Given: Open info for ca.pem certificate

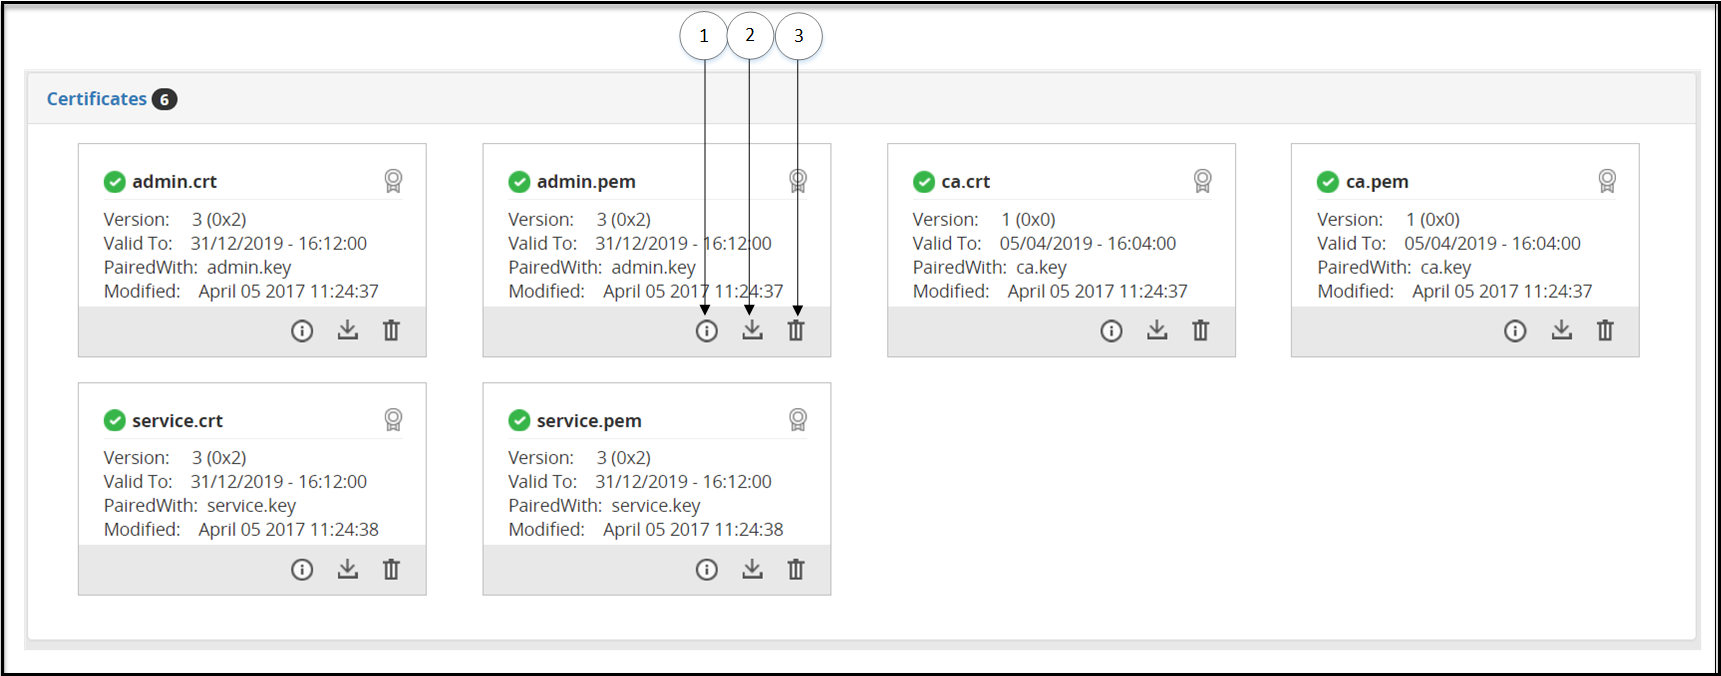Looking at the screenshot, I should (1515, 331).
